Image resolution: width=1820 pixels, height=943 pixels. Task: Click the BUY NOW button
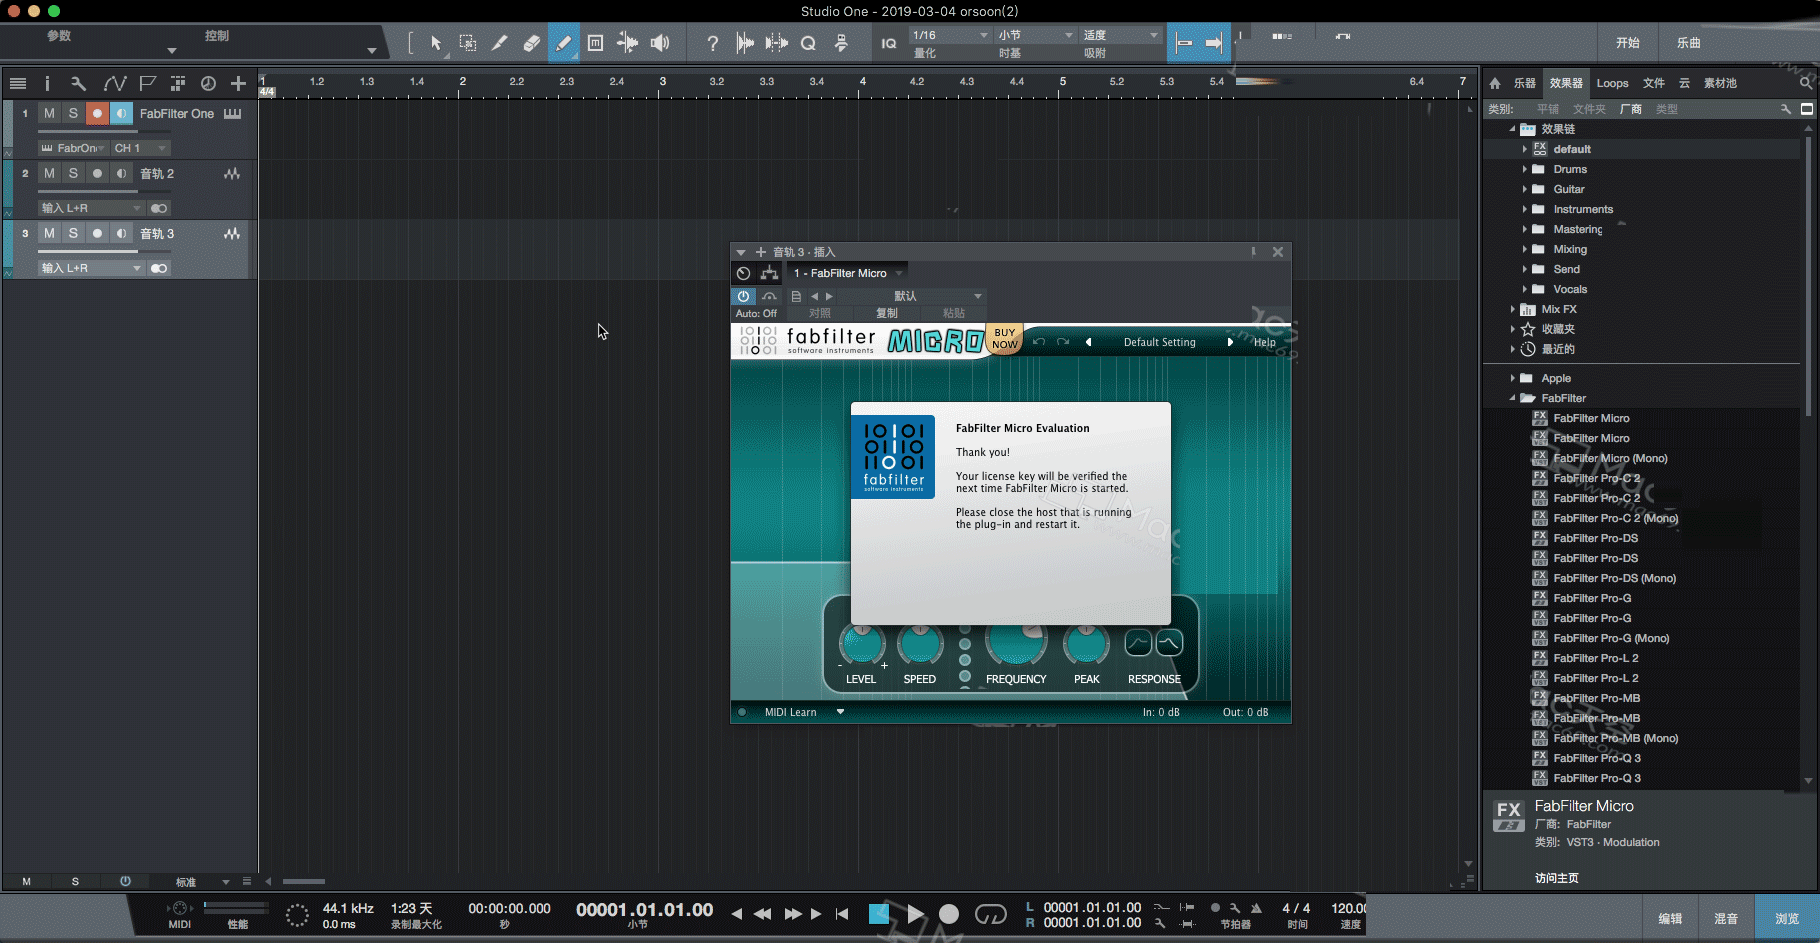[1004, 339]
